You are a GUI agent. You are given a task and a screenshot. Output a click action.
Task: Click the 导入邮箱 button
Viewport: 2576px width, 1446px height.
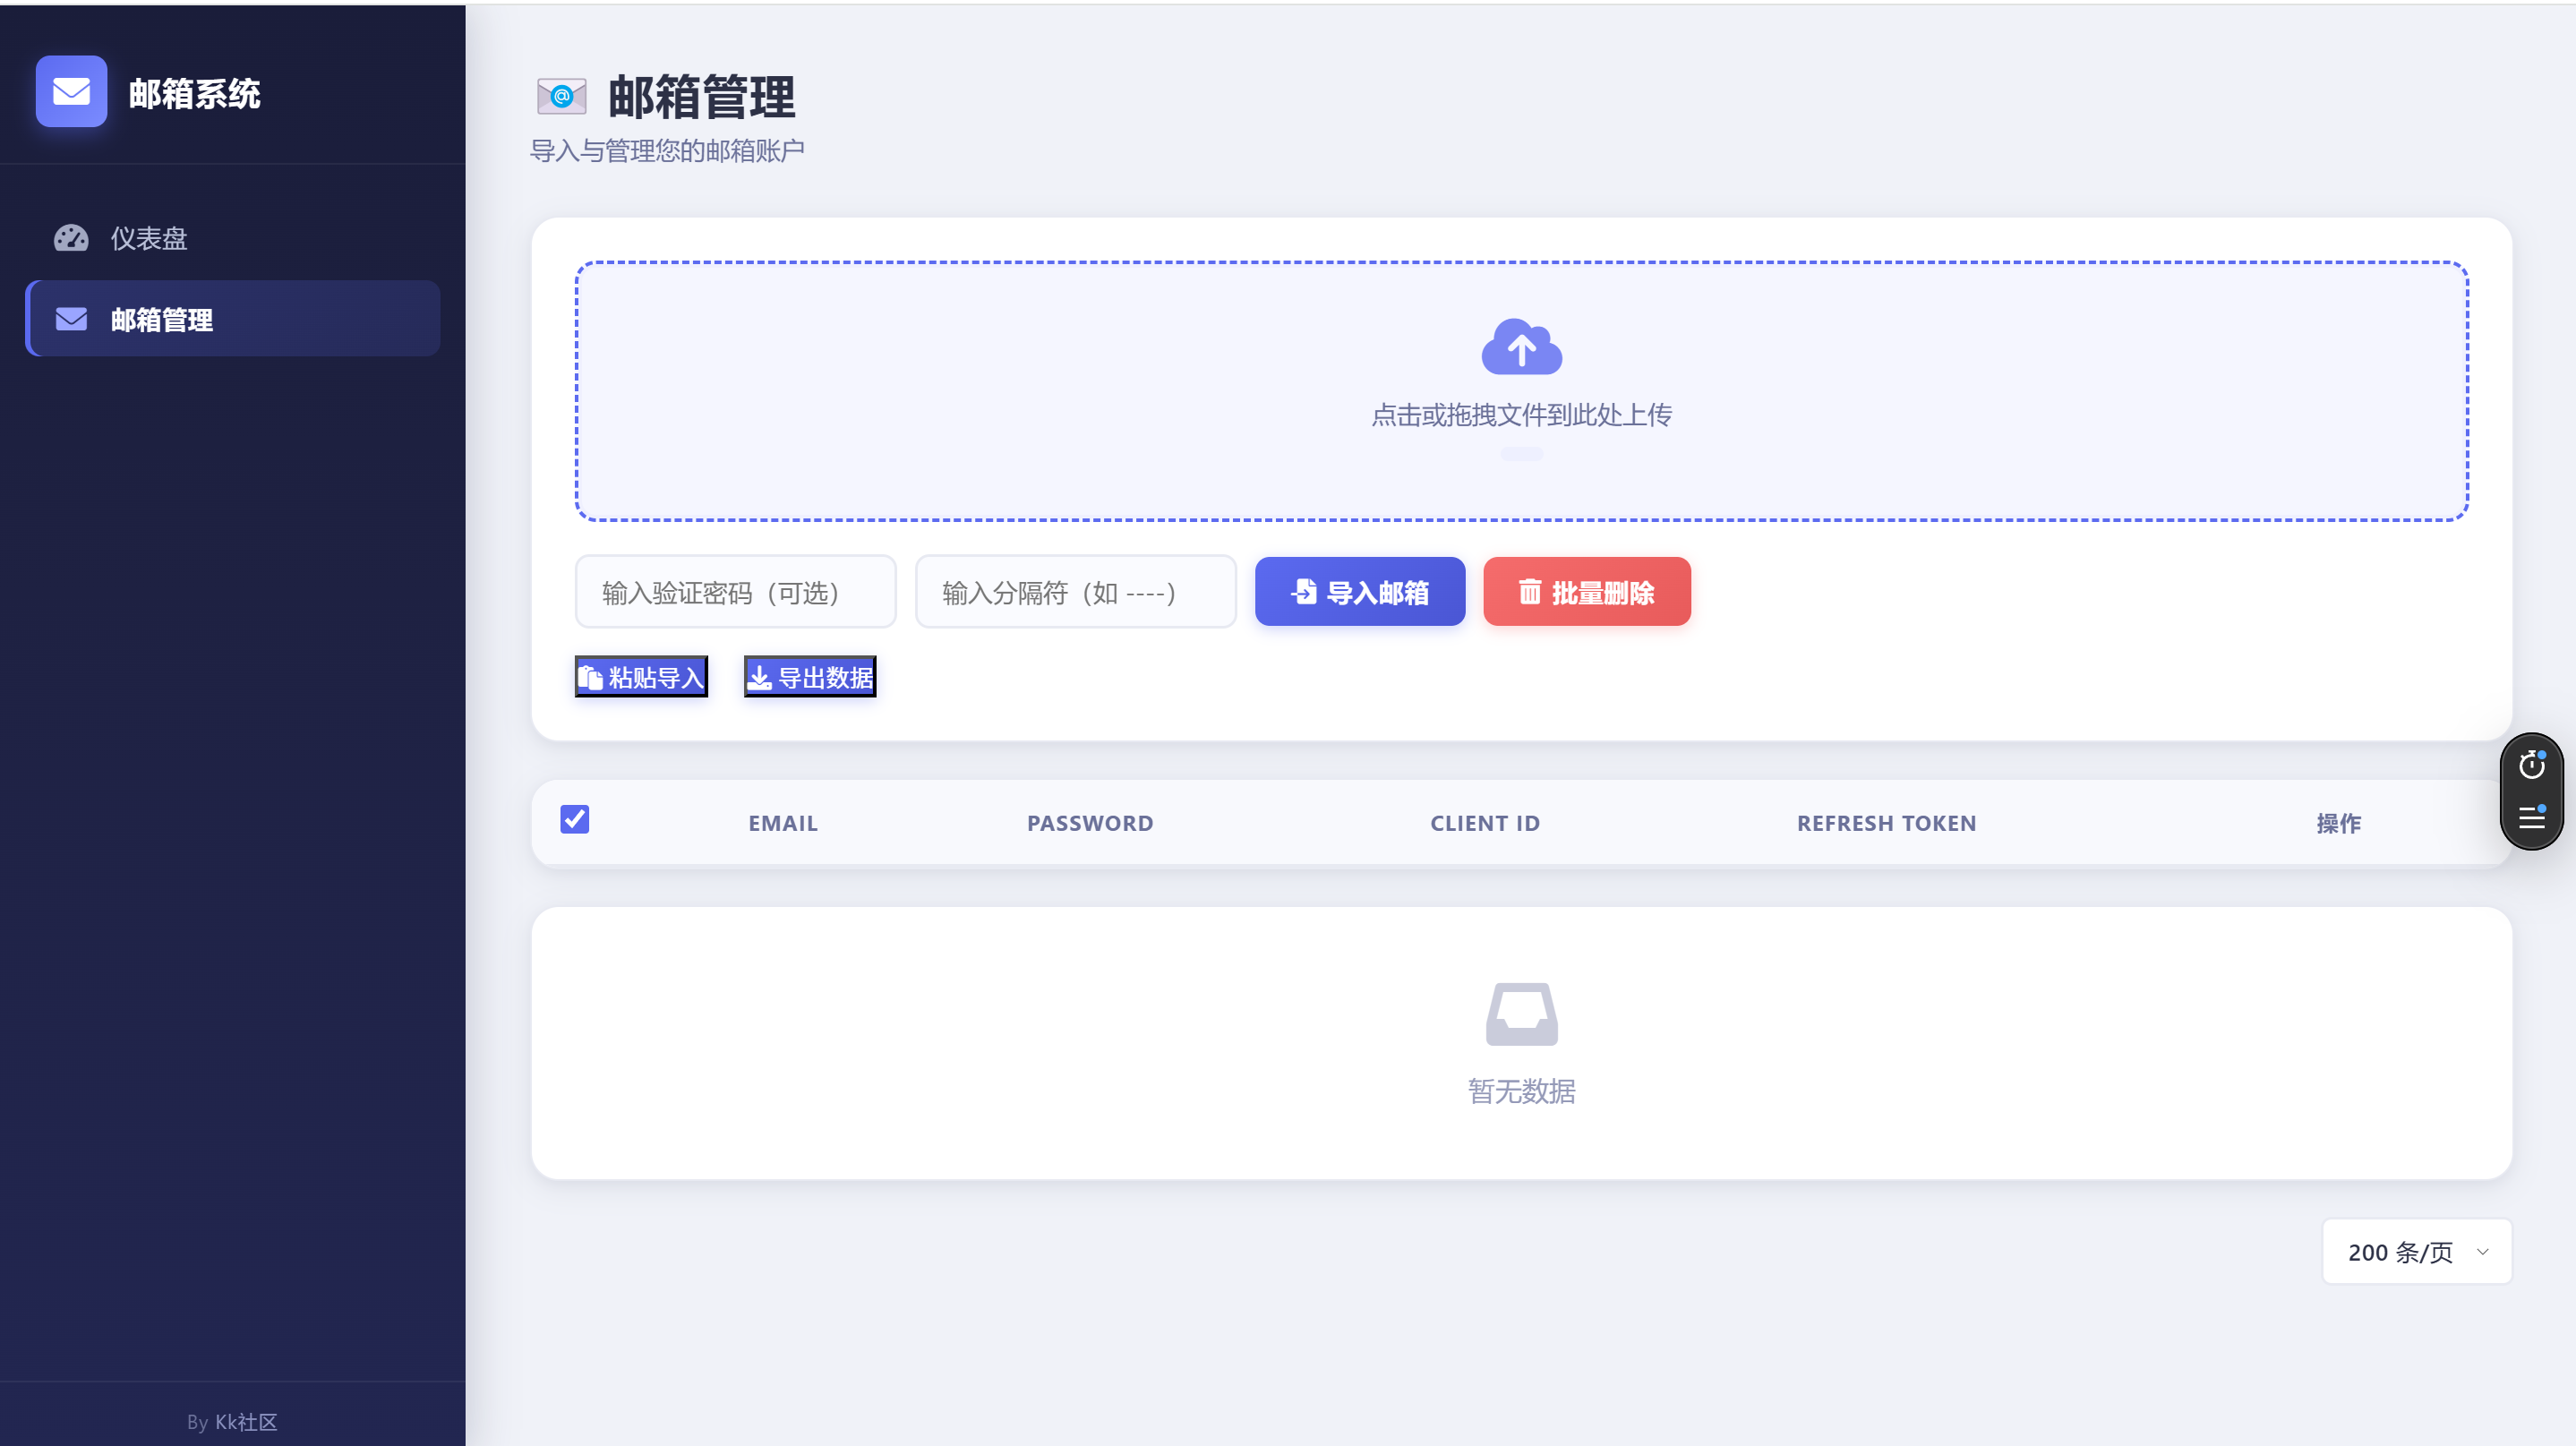pyautogui.click(x=1360, y=592)
